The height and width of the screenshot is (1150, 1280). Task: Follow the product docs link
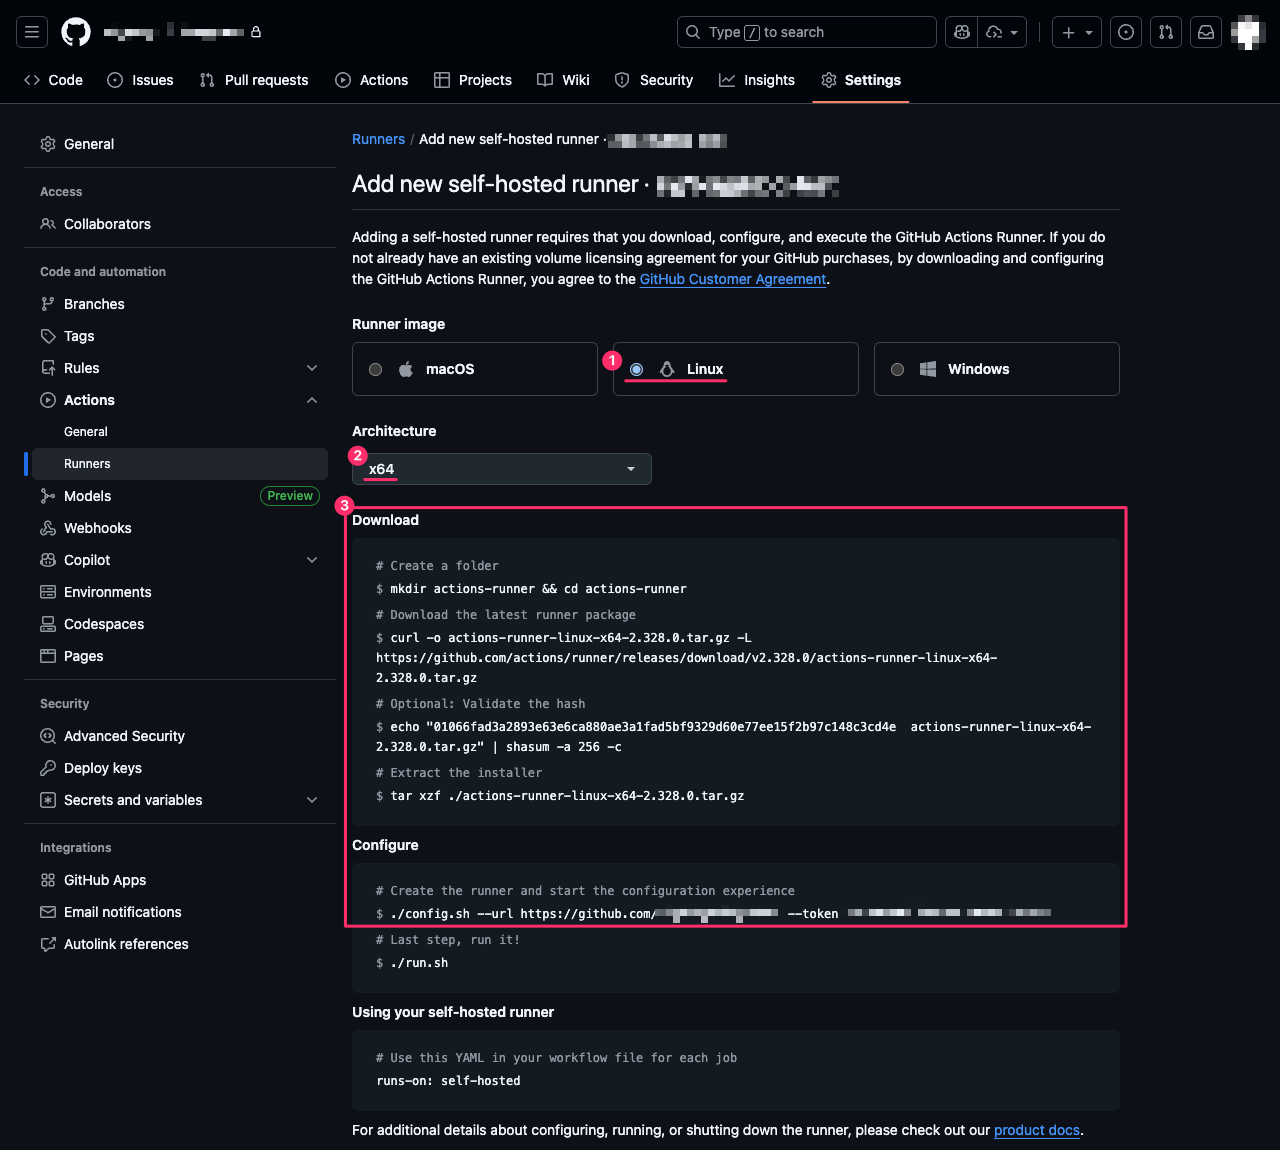1036,1130
